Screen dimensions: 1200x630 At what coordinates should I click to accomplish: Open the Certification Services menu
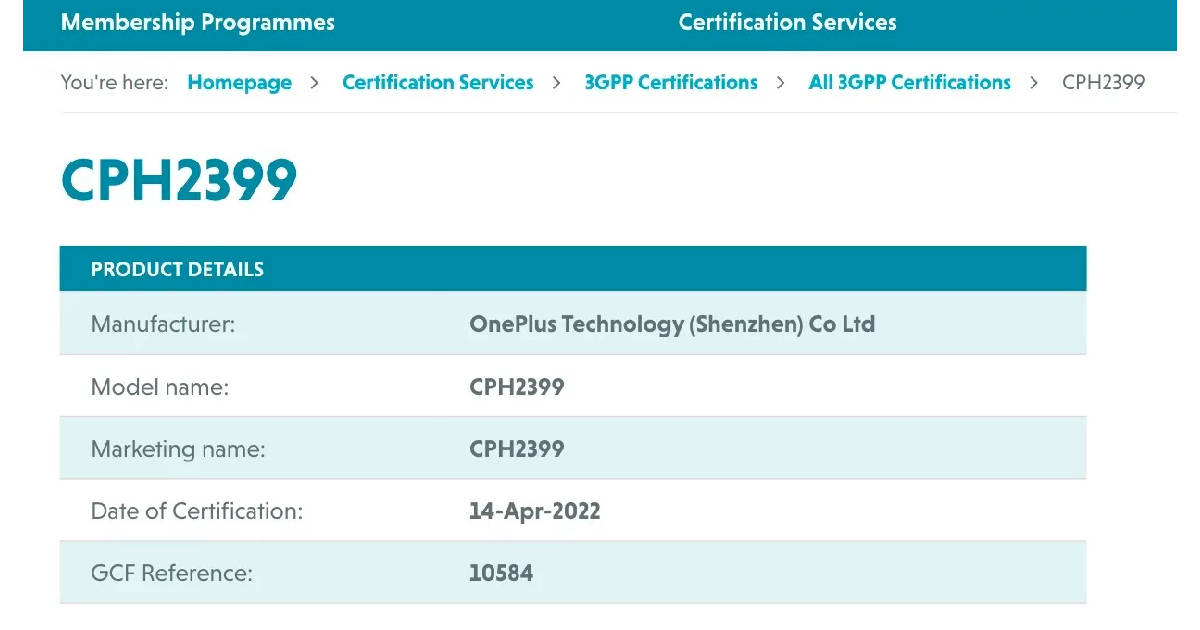(788, 22)
